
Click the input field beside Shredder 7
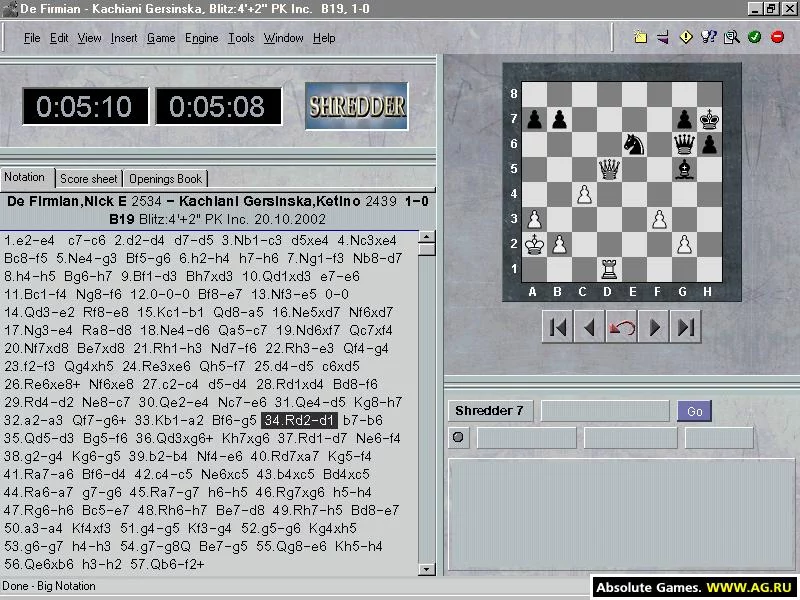[605, 411]
